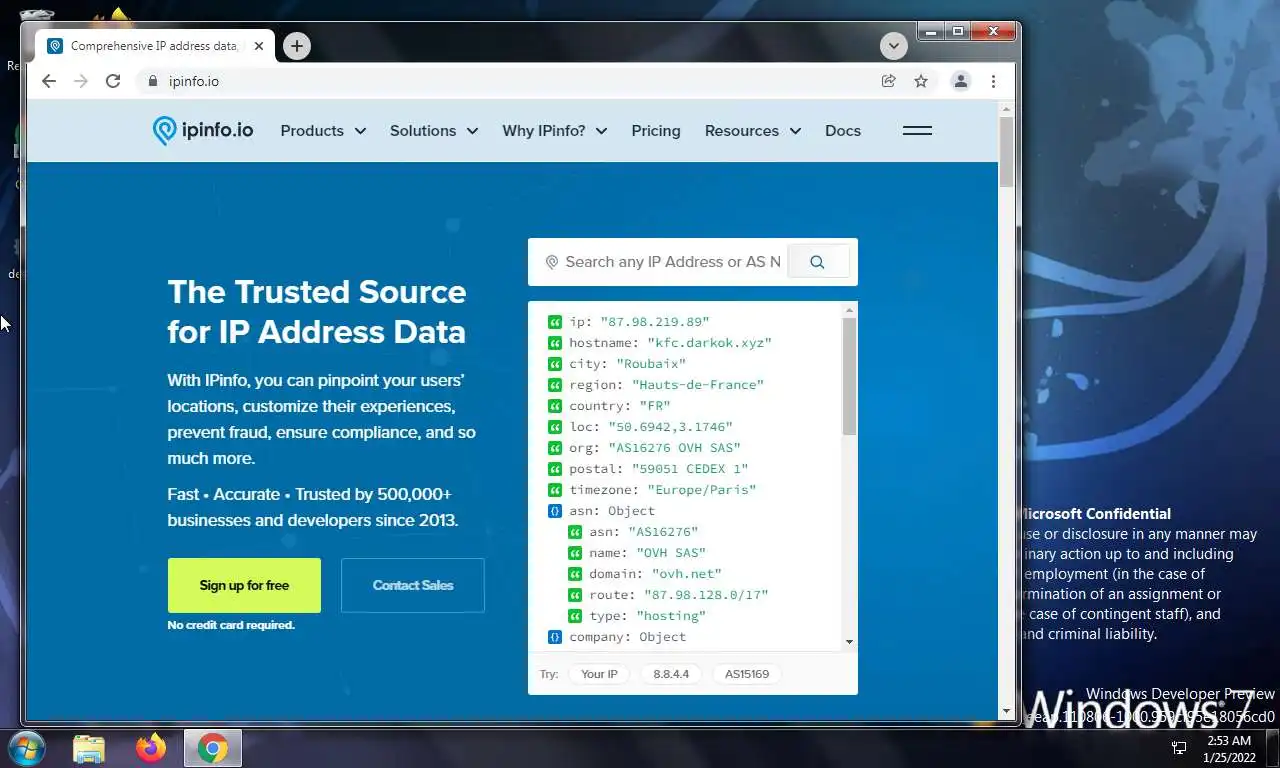Screen dimensions: 1280x768
Task: Expand the Products dropdown
Action: pyautogui.click(x=323, y=131)
